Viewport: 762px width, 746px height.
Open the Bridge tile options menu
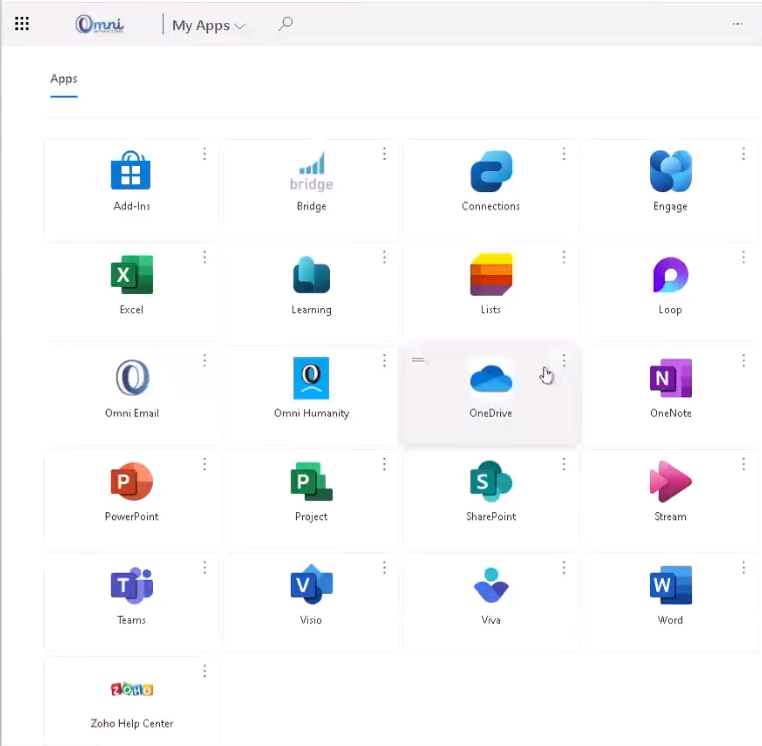click(x=384, y=154)
